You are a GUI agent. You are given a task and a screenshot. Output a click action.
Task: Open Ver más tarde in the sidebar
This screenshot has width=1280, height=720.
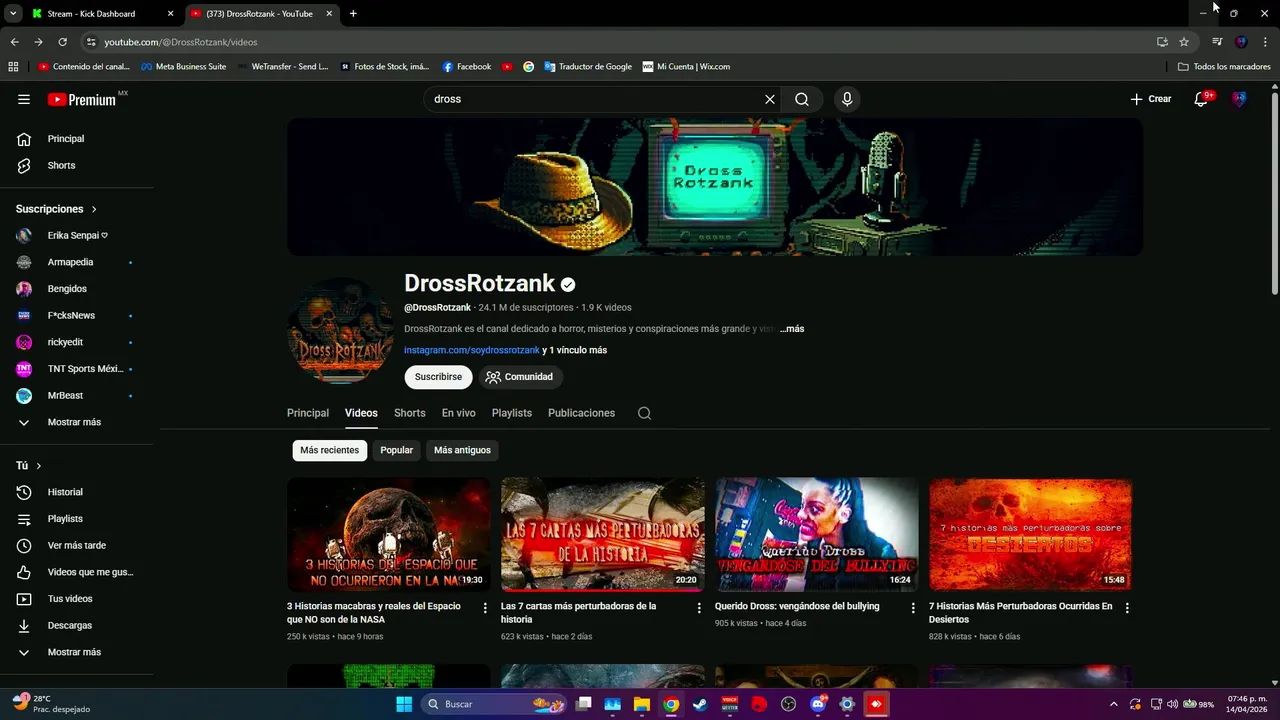tap(76, 545)
